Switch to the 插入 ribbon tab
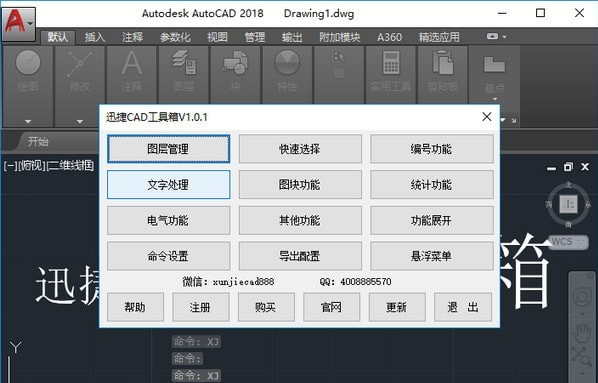The height and width of the screenshot is (383, 598). [x=95, y=37]
